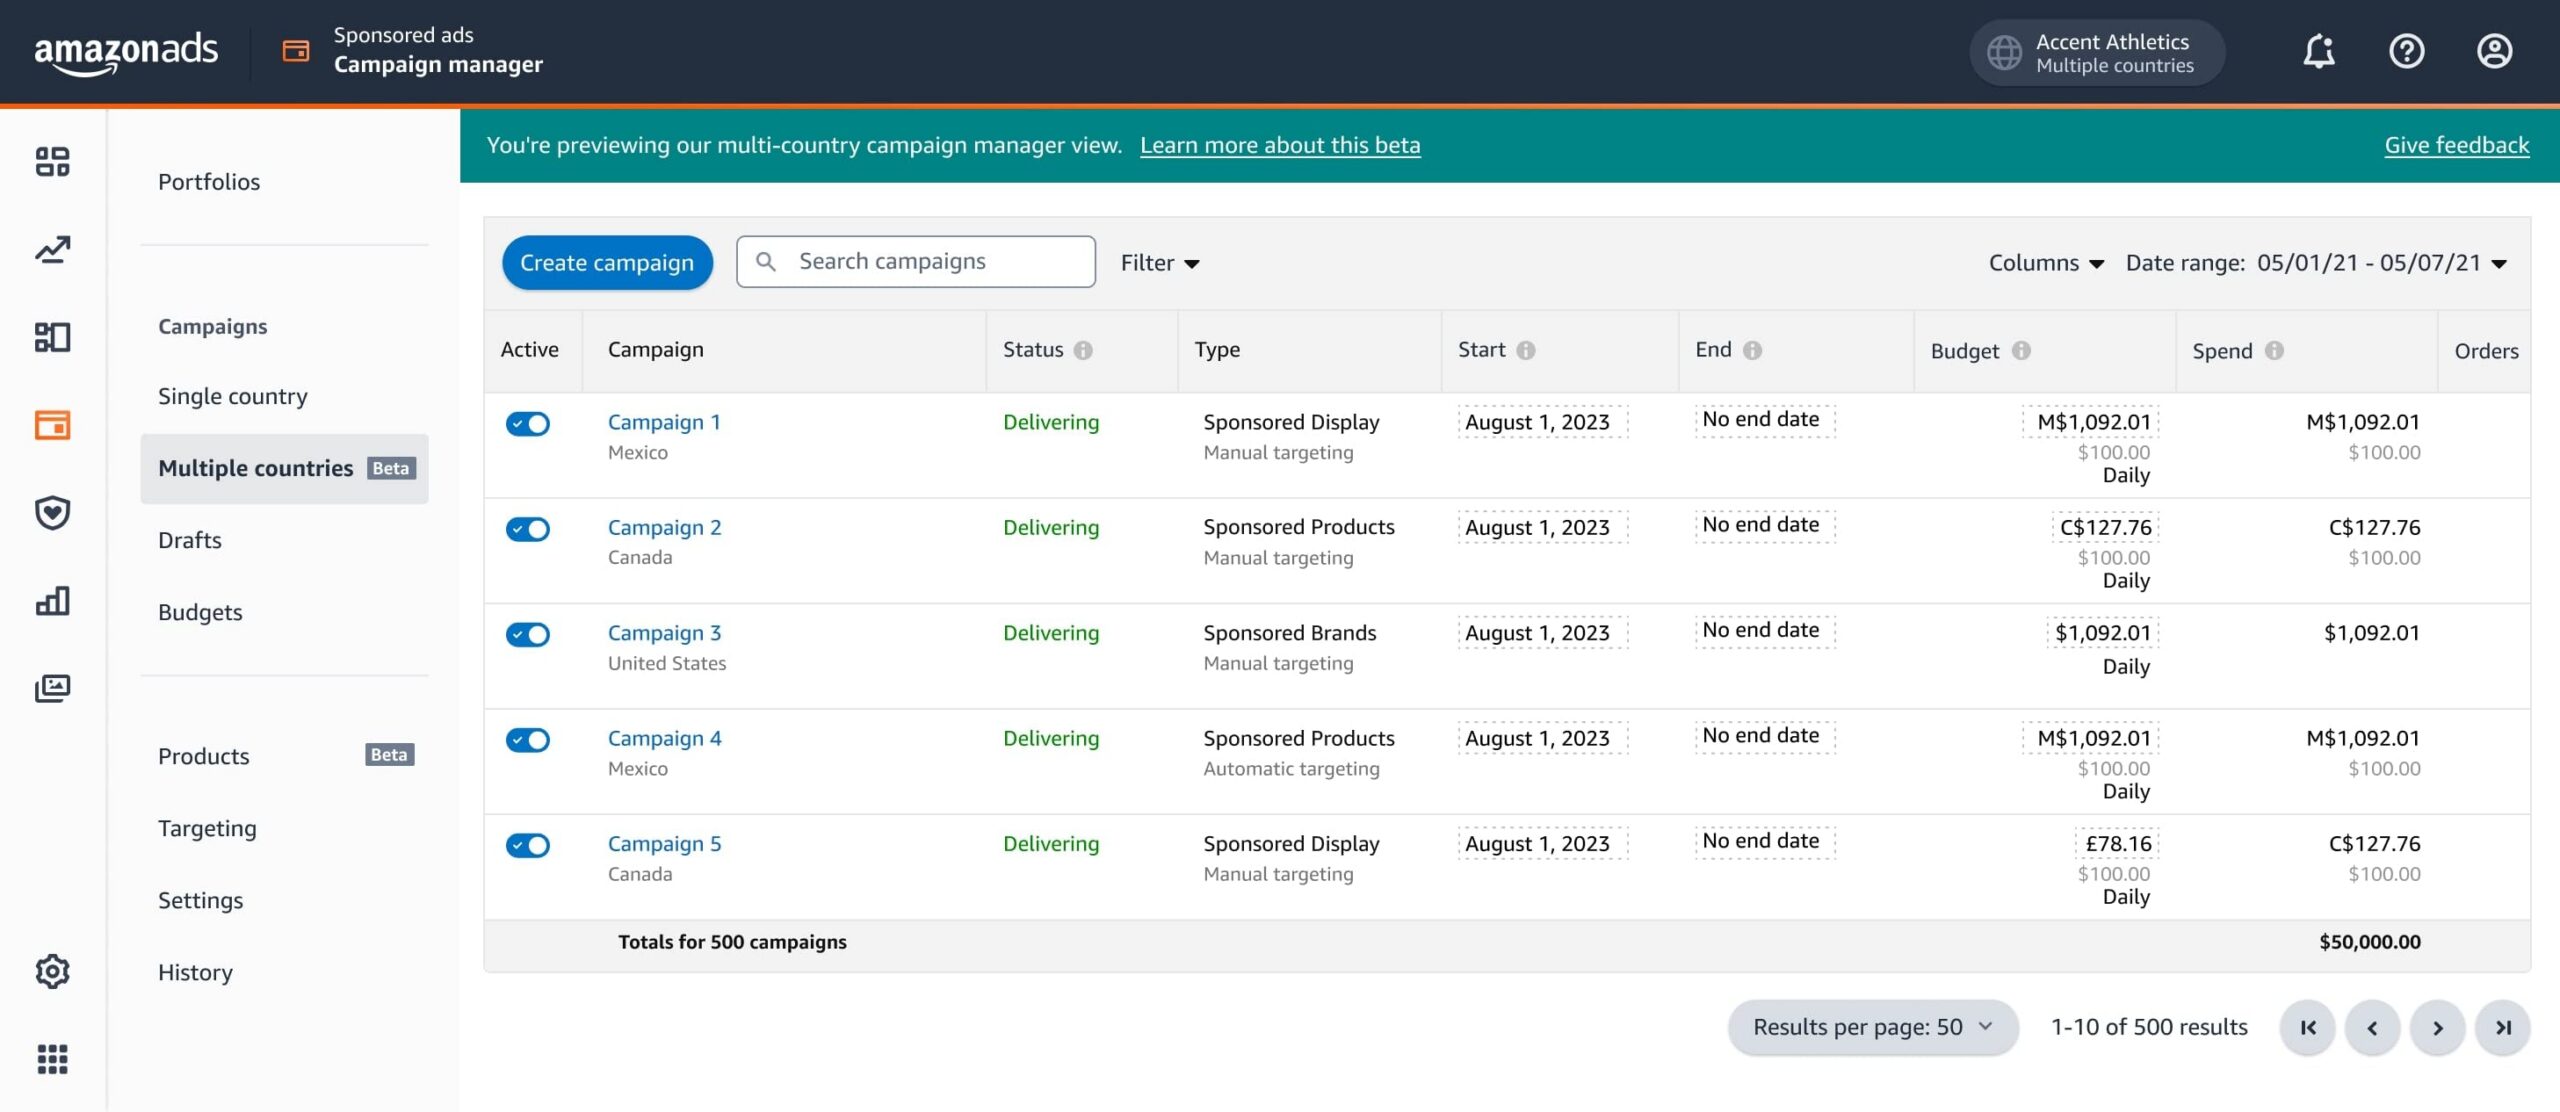The image size is (2560, 1112).
Task: Open the notifications bell icon
Action: [2318, 52]
